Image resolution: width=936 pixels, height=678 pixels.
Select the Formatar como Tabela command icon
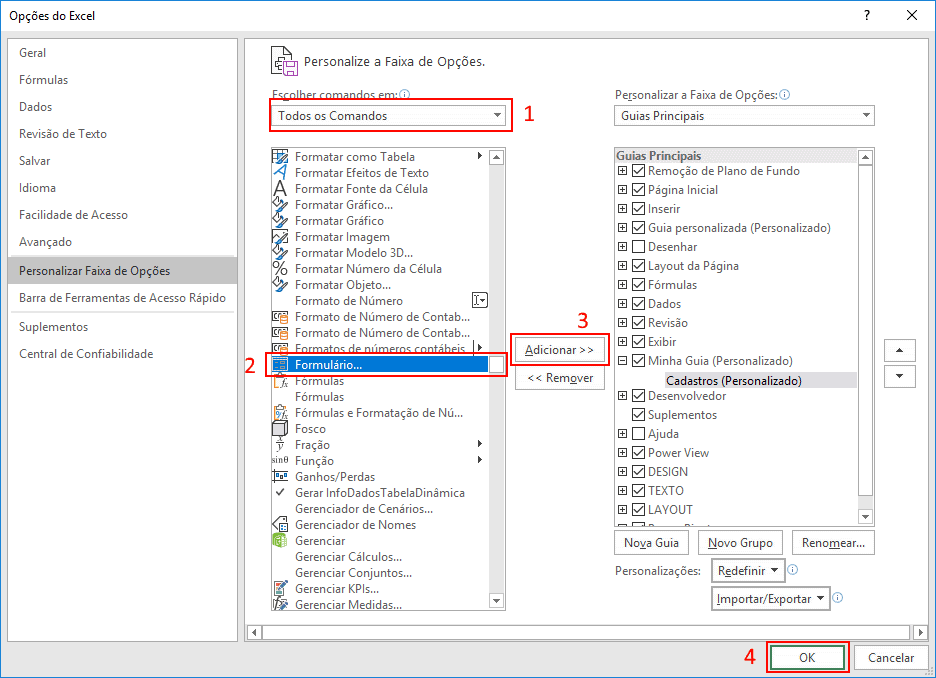(280, 157)
